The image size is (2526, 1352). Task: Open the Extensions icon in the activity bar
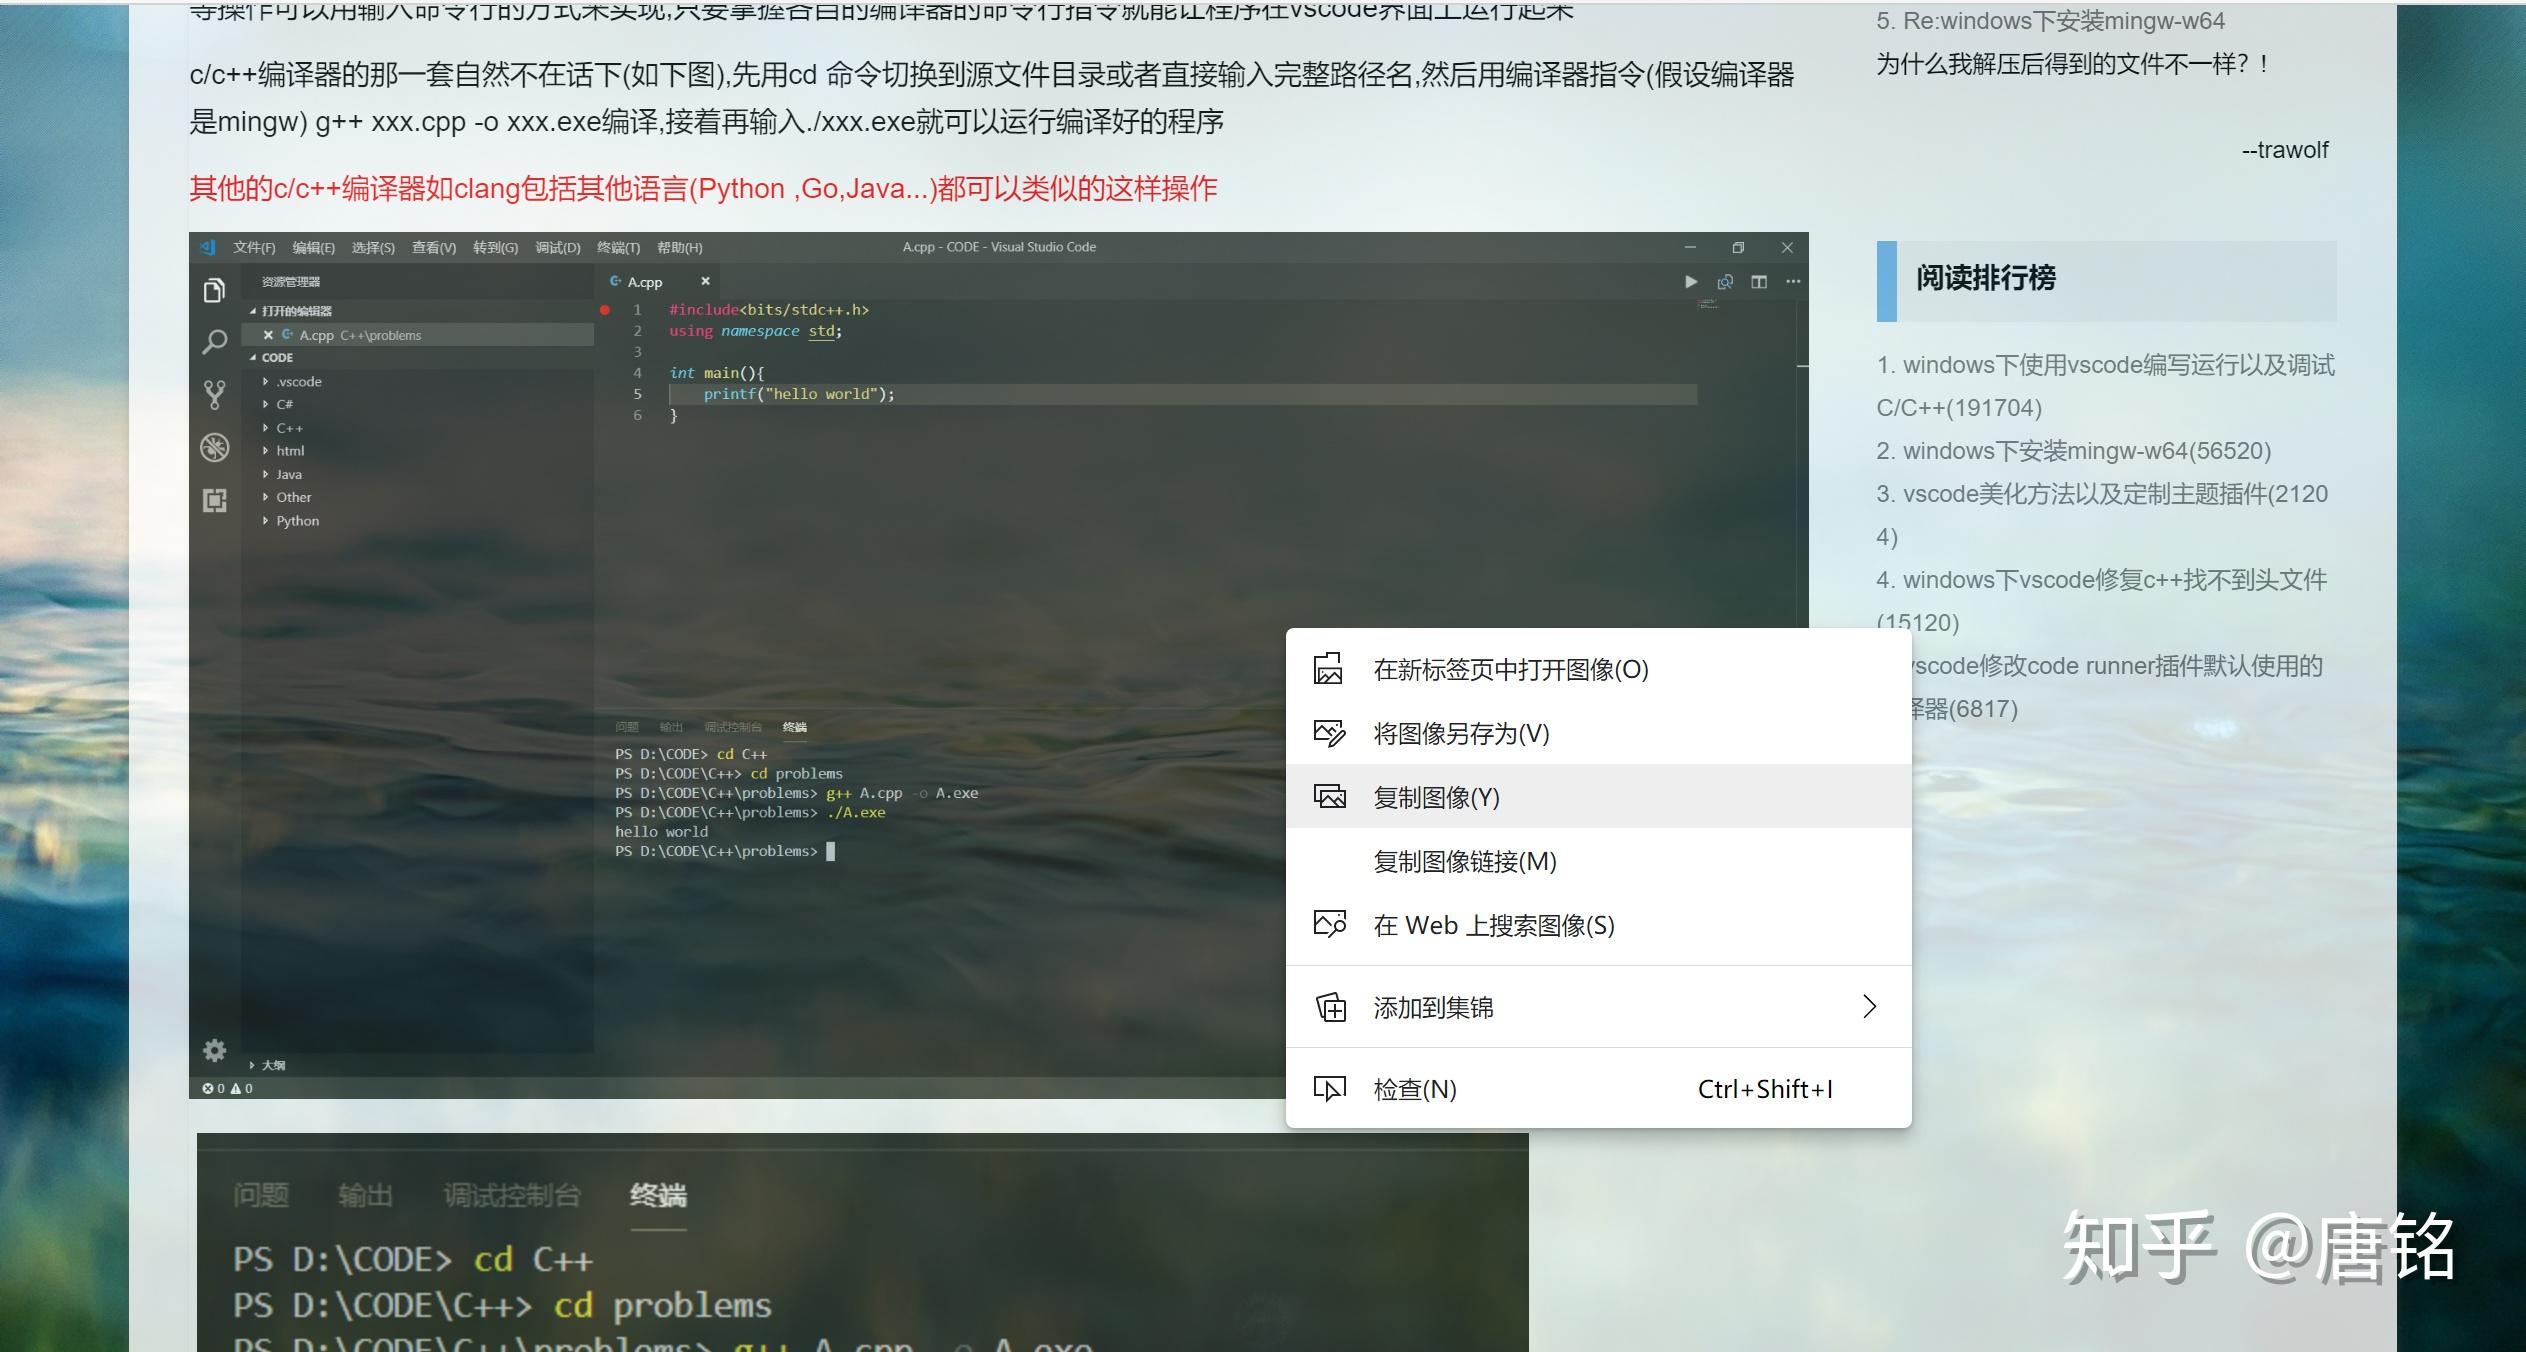point(215,500)
